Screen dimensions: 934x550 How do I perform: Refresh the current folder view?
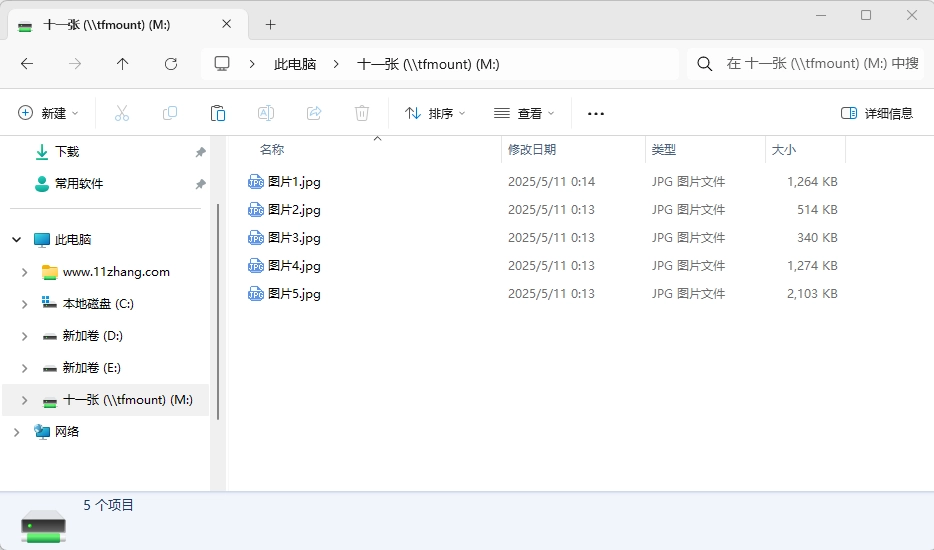pos(171,64)
